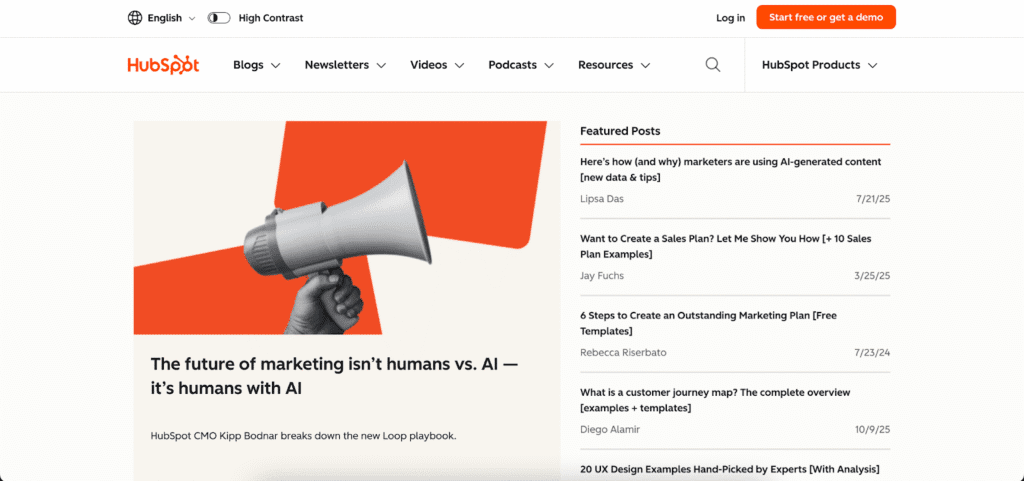Image resolution: width=1024 pixels, height=481 pixels.
Task: Expand the Resources menu
Action: point(614,65)
